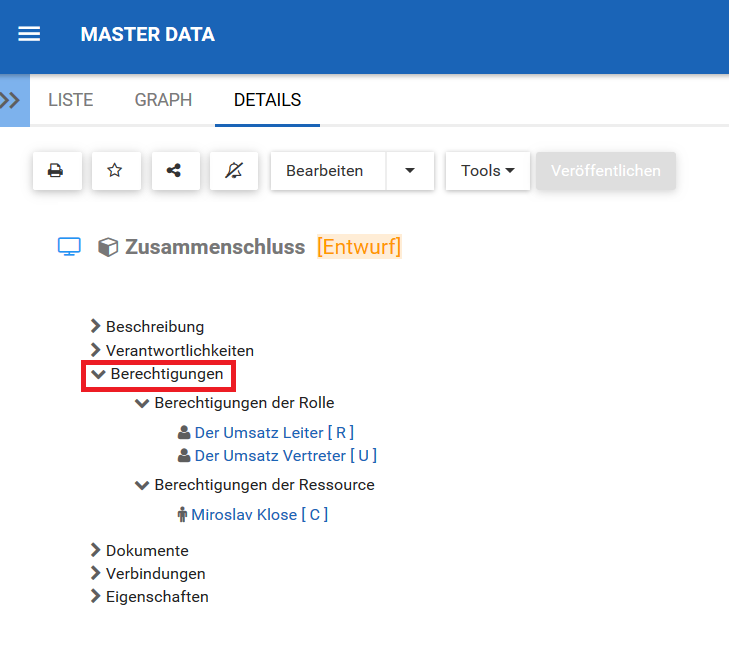Screen dimensions: 729x655
Task: Collapse Berechtigungen der Rolle subsection
Action: click(x=142, y=403)
